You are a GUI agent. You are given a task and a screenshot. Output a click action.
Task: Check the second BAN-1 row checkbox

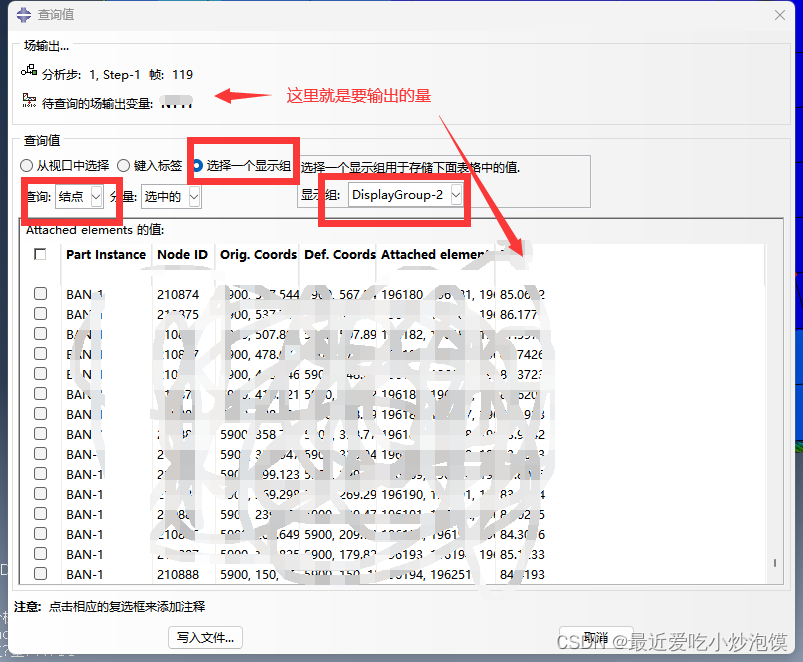[38, 314]
